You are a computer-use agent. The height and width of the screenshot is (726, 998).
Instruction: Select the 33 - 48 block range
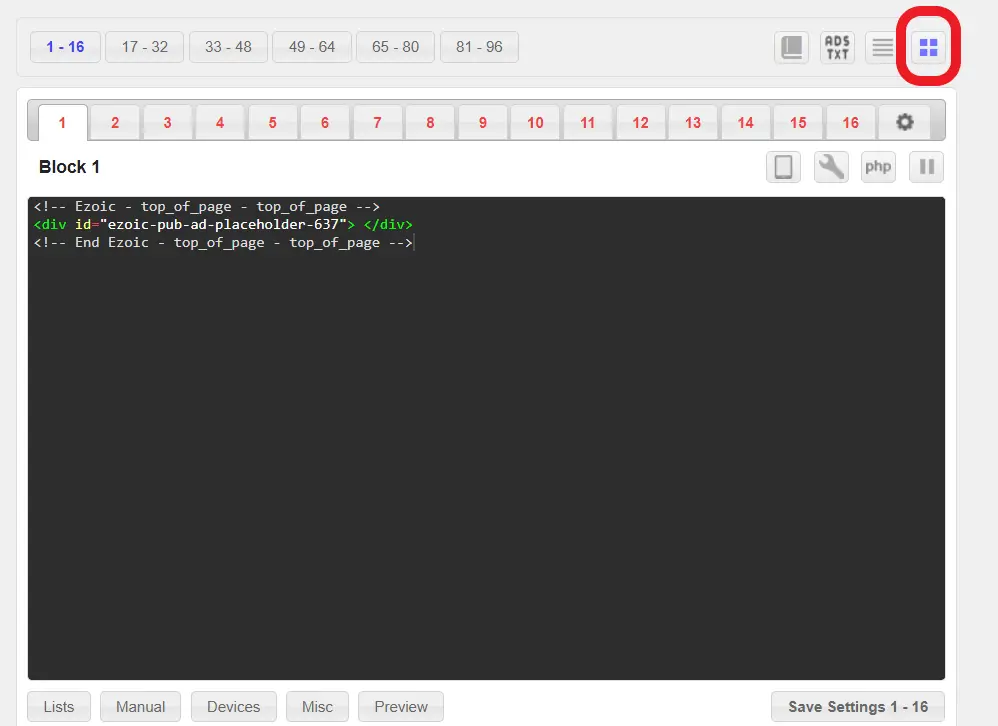tap(228, 47)
